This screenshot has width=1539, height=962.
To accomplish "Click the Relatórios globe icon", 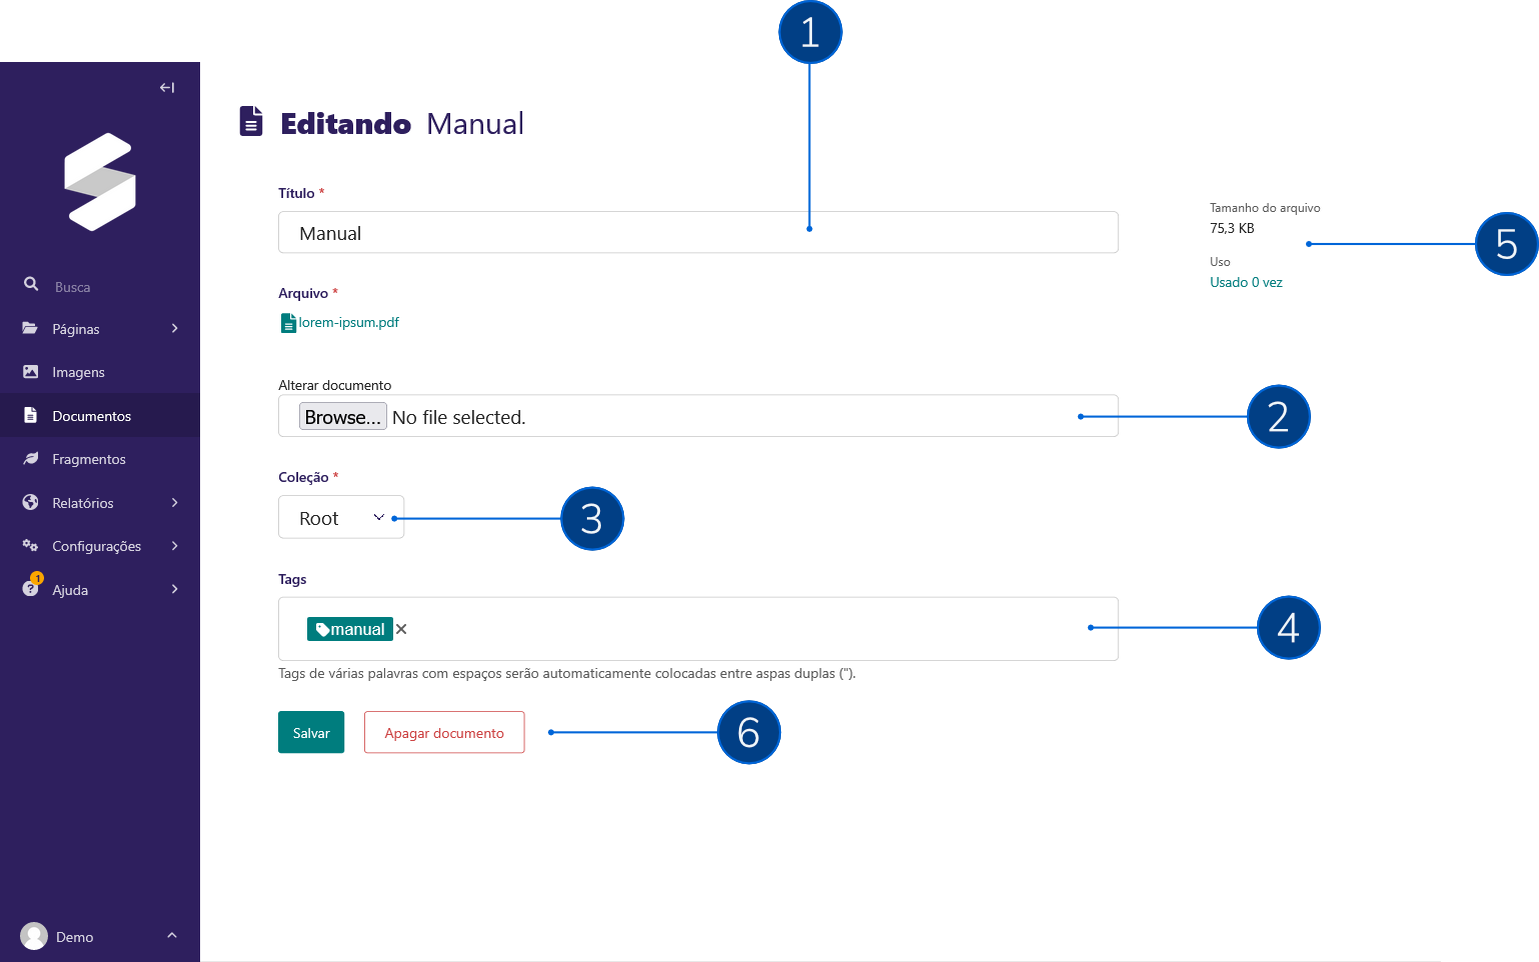I will 30,502.
